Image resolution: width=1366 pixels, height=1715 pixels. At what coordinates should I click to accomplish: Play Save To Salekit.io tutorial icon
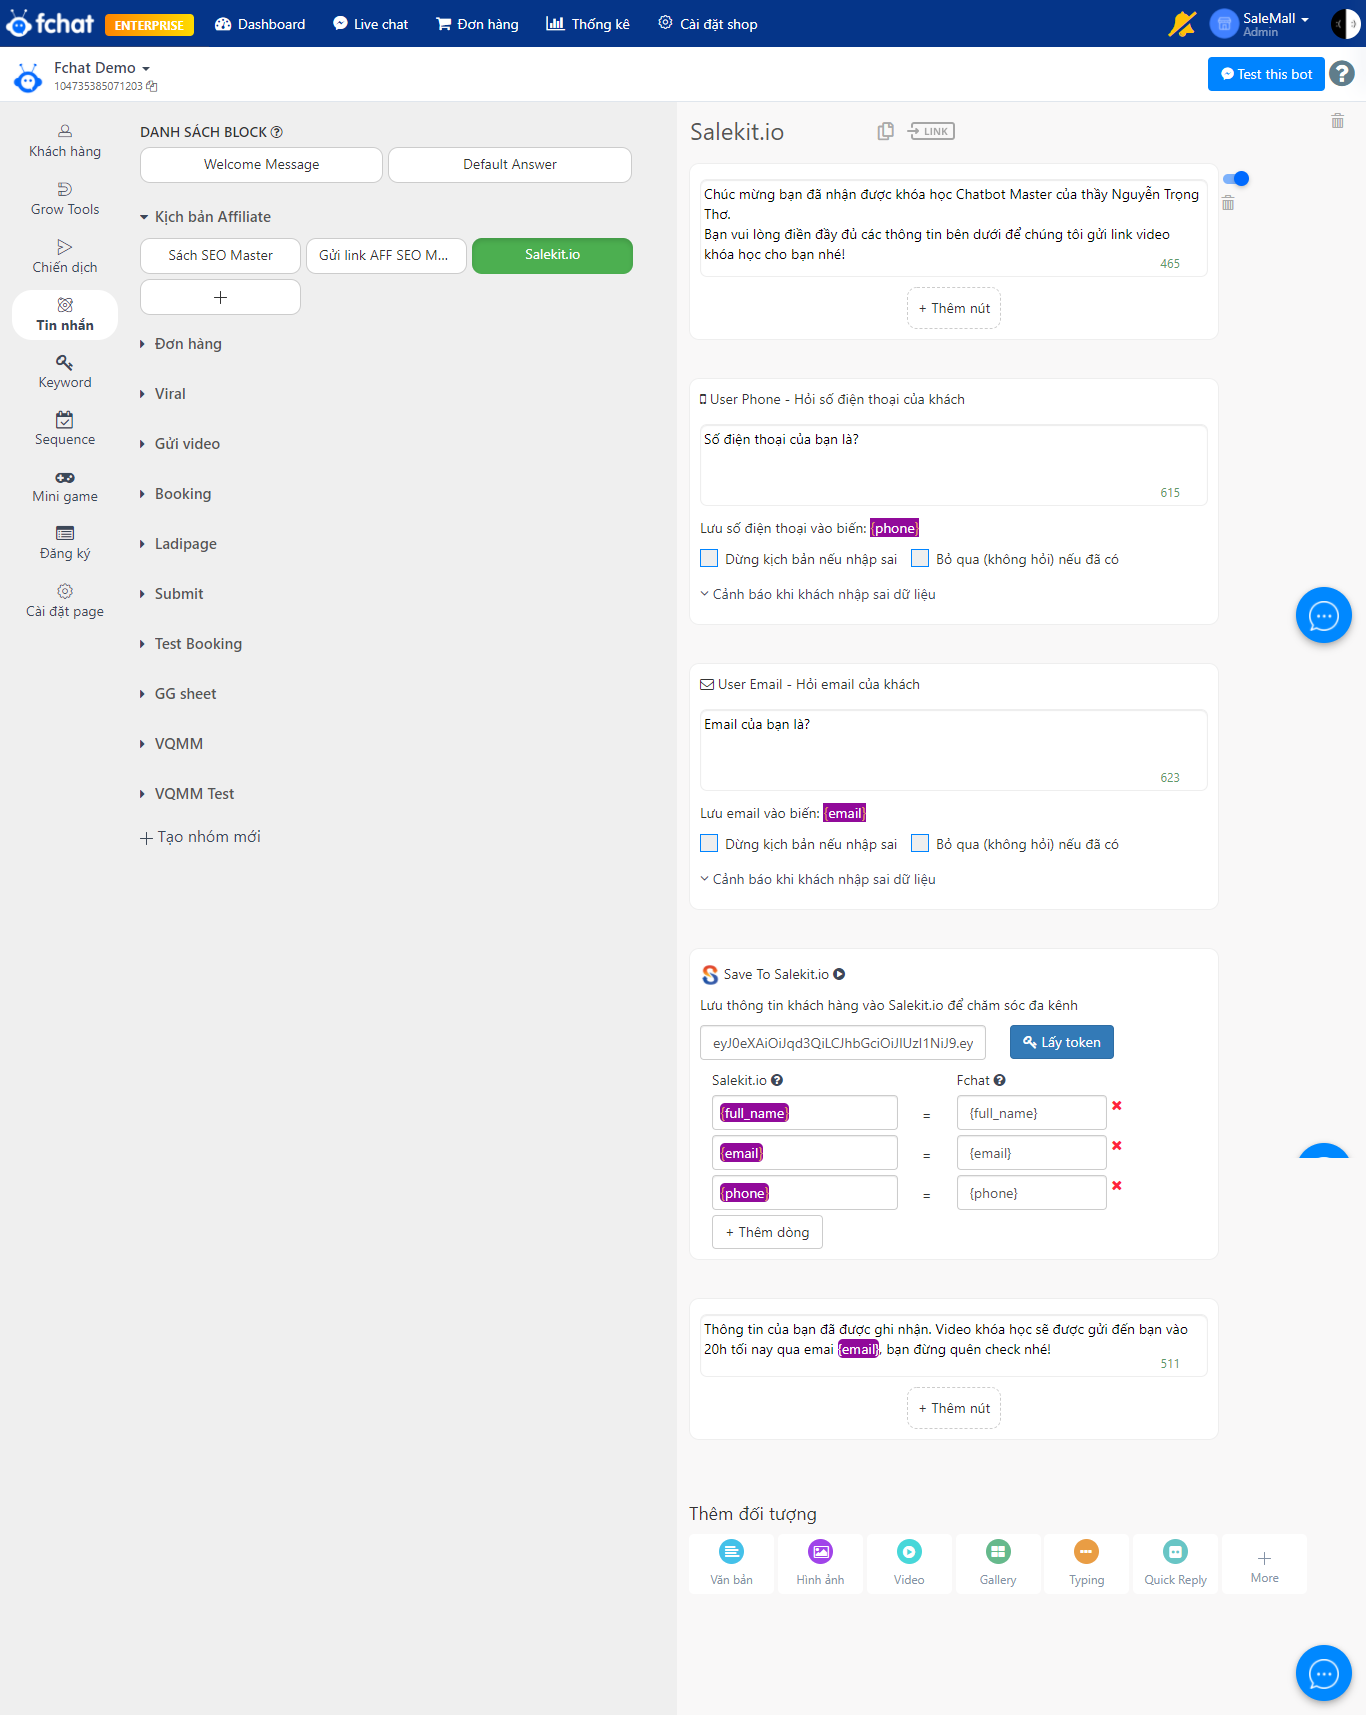point(839,974)
